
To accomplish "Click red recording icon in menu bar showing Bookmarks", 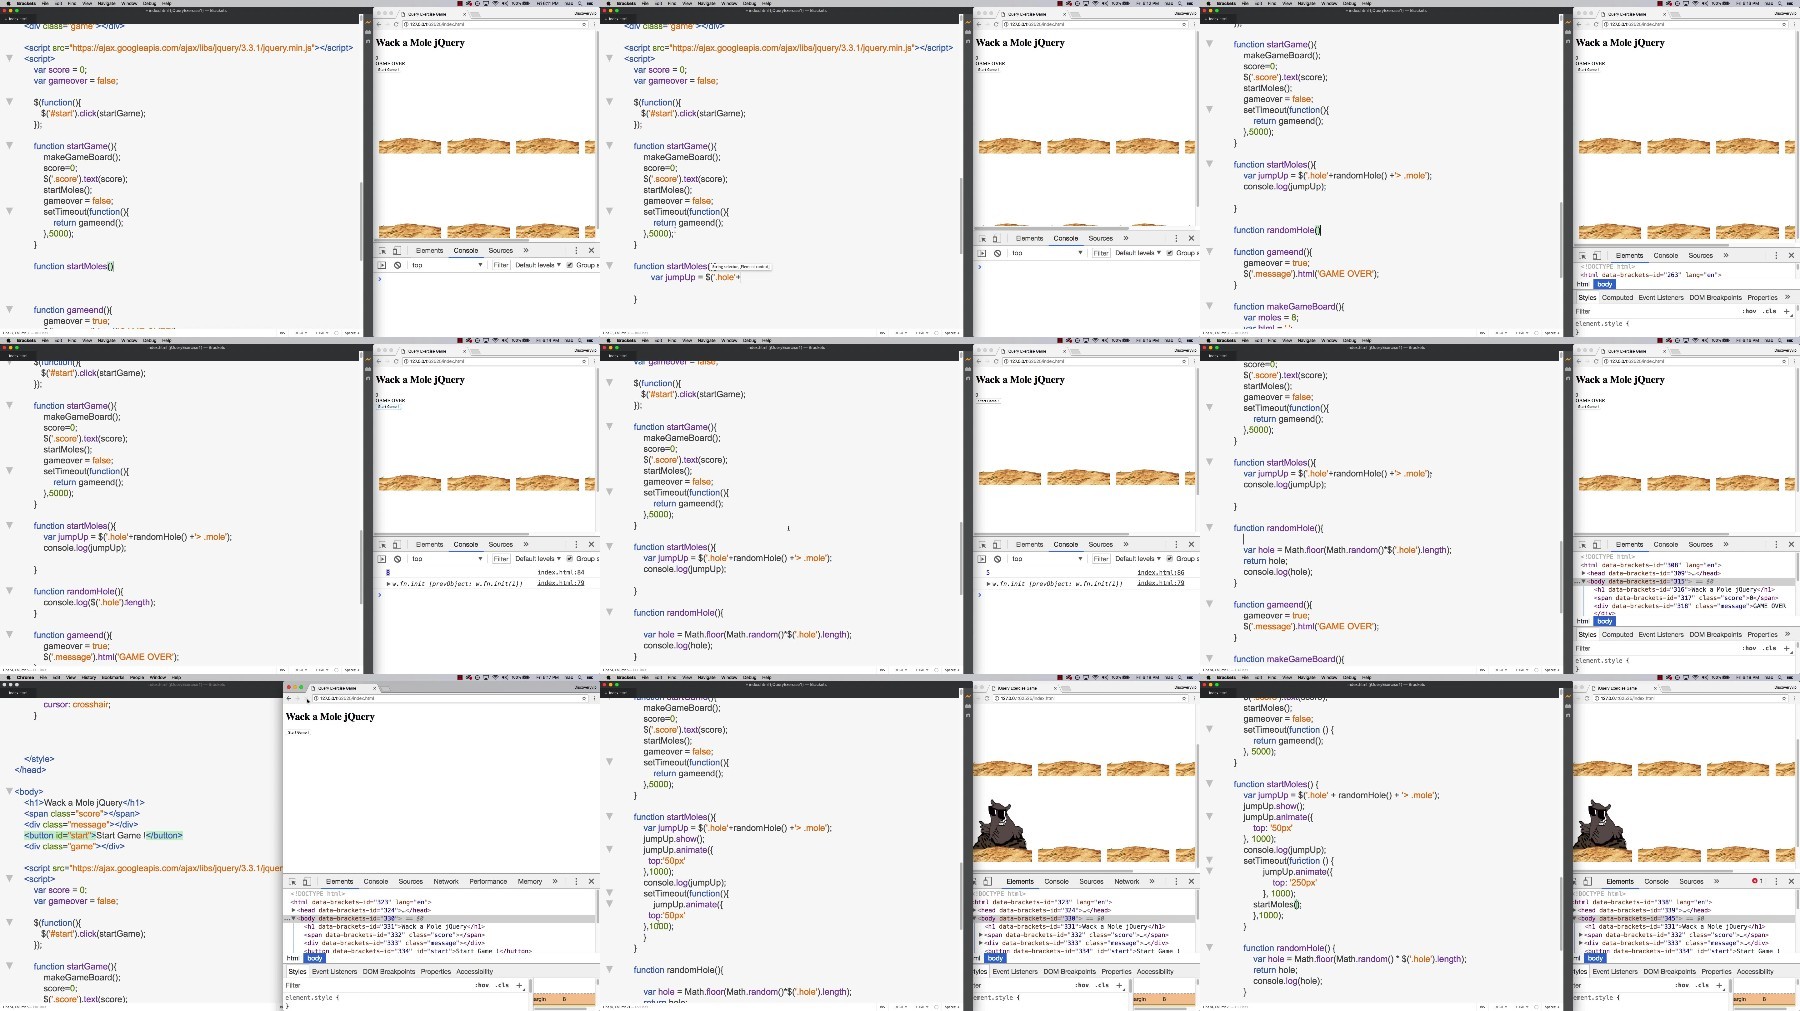I will coord(460,677).
